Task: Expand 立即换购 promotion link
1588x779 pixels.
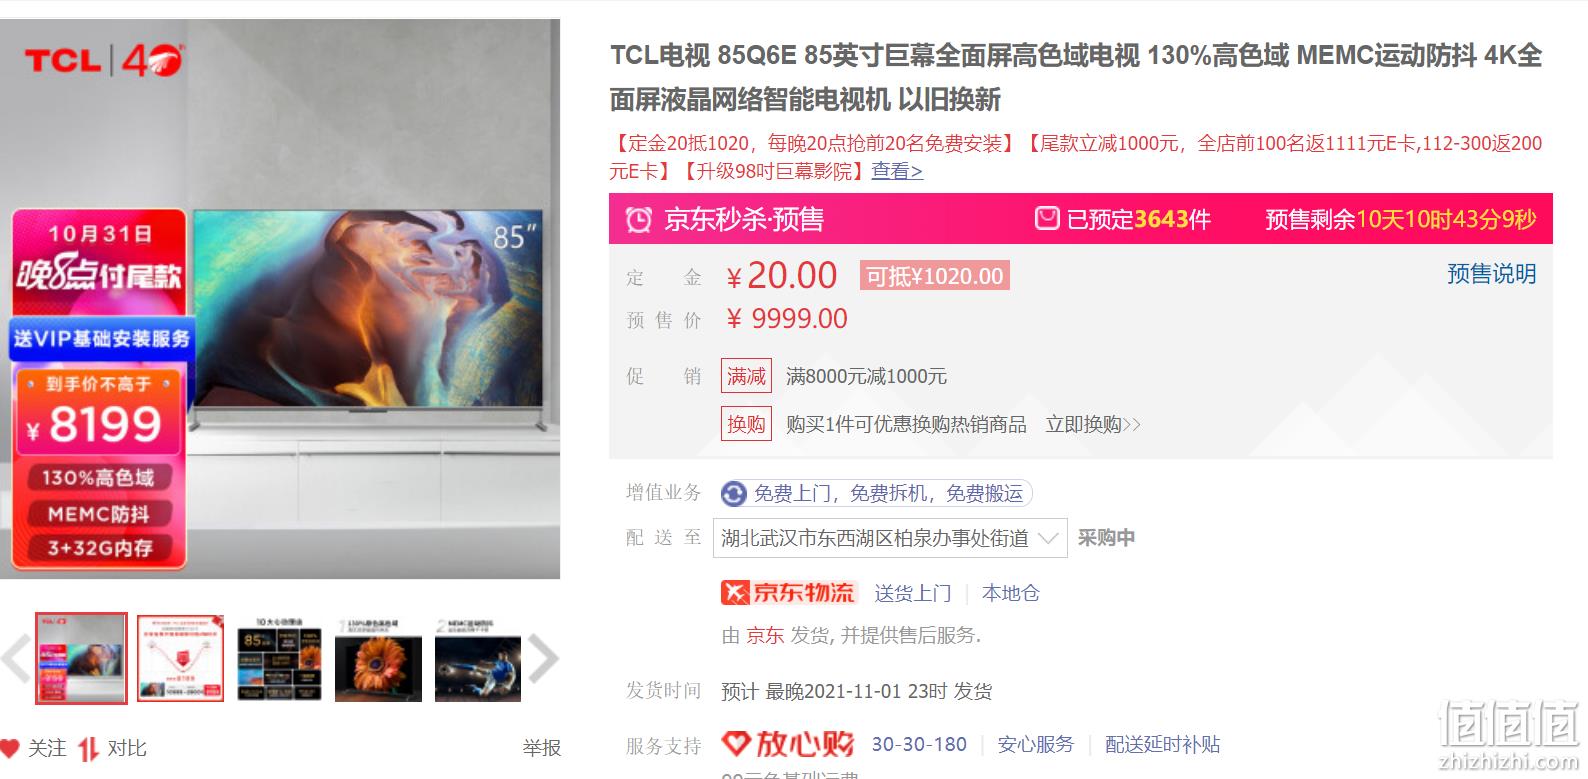Action: click(x=1093, y=425)
